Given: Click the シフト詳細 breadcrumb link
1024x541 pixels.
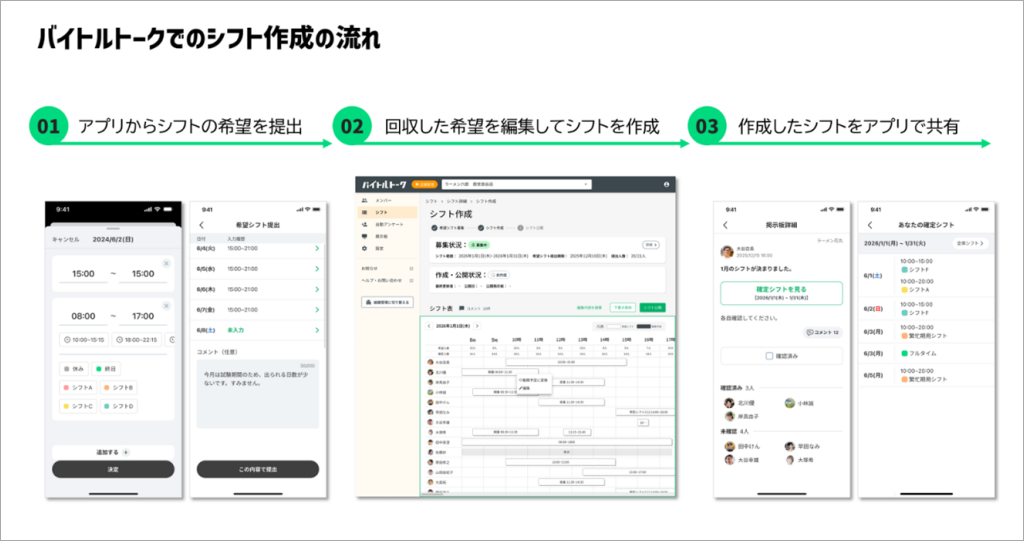Looking at the screenshot, I should [456, 201].
